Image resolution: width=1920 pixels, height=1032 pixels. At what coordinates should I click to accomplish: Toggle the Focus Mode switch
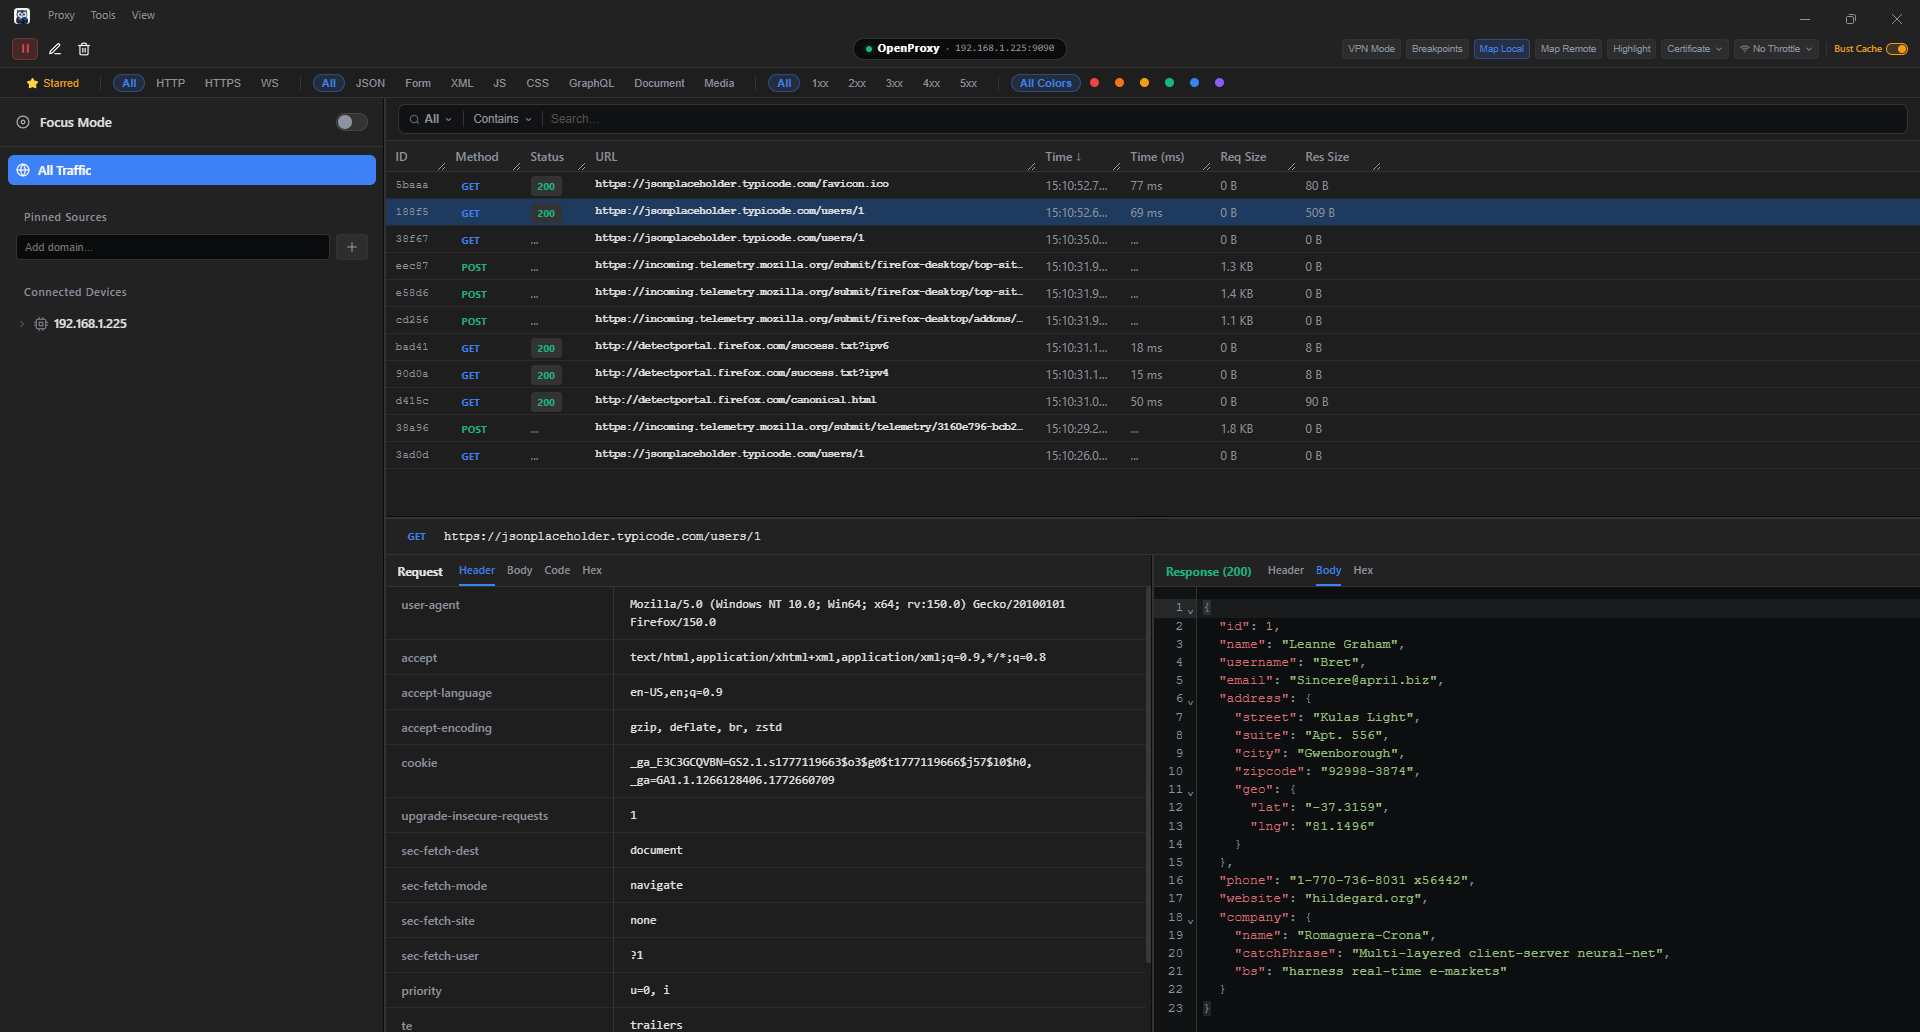351,122
